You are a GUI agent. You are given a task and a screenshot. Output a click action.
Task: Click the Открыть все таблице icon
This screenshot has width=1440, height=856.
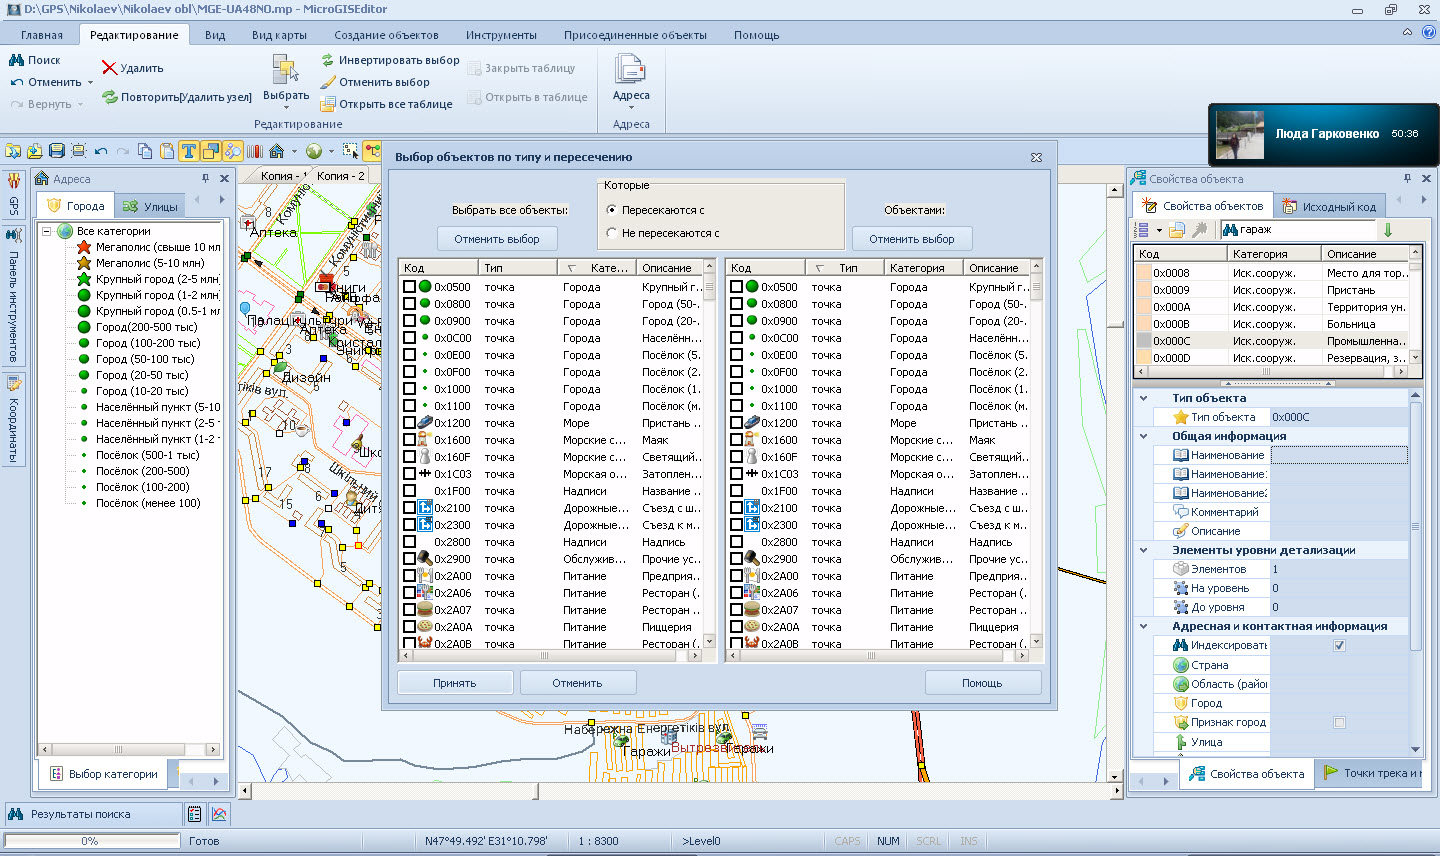coord(327,104)
